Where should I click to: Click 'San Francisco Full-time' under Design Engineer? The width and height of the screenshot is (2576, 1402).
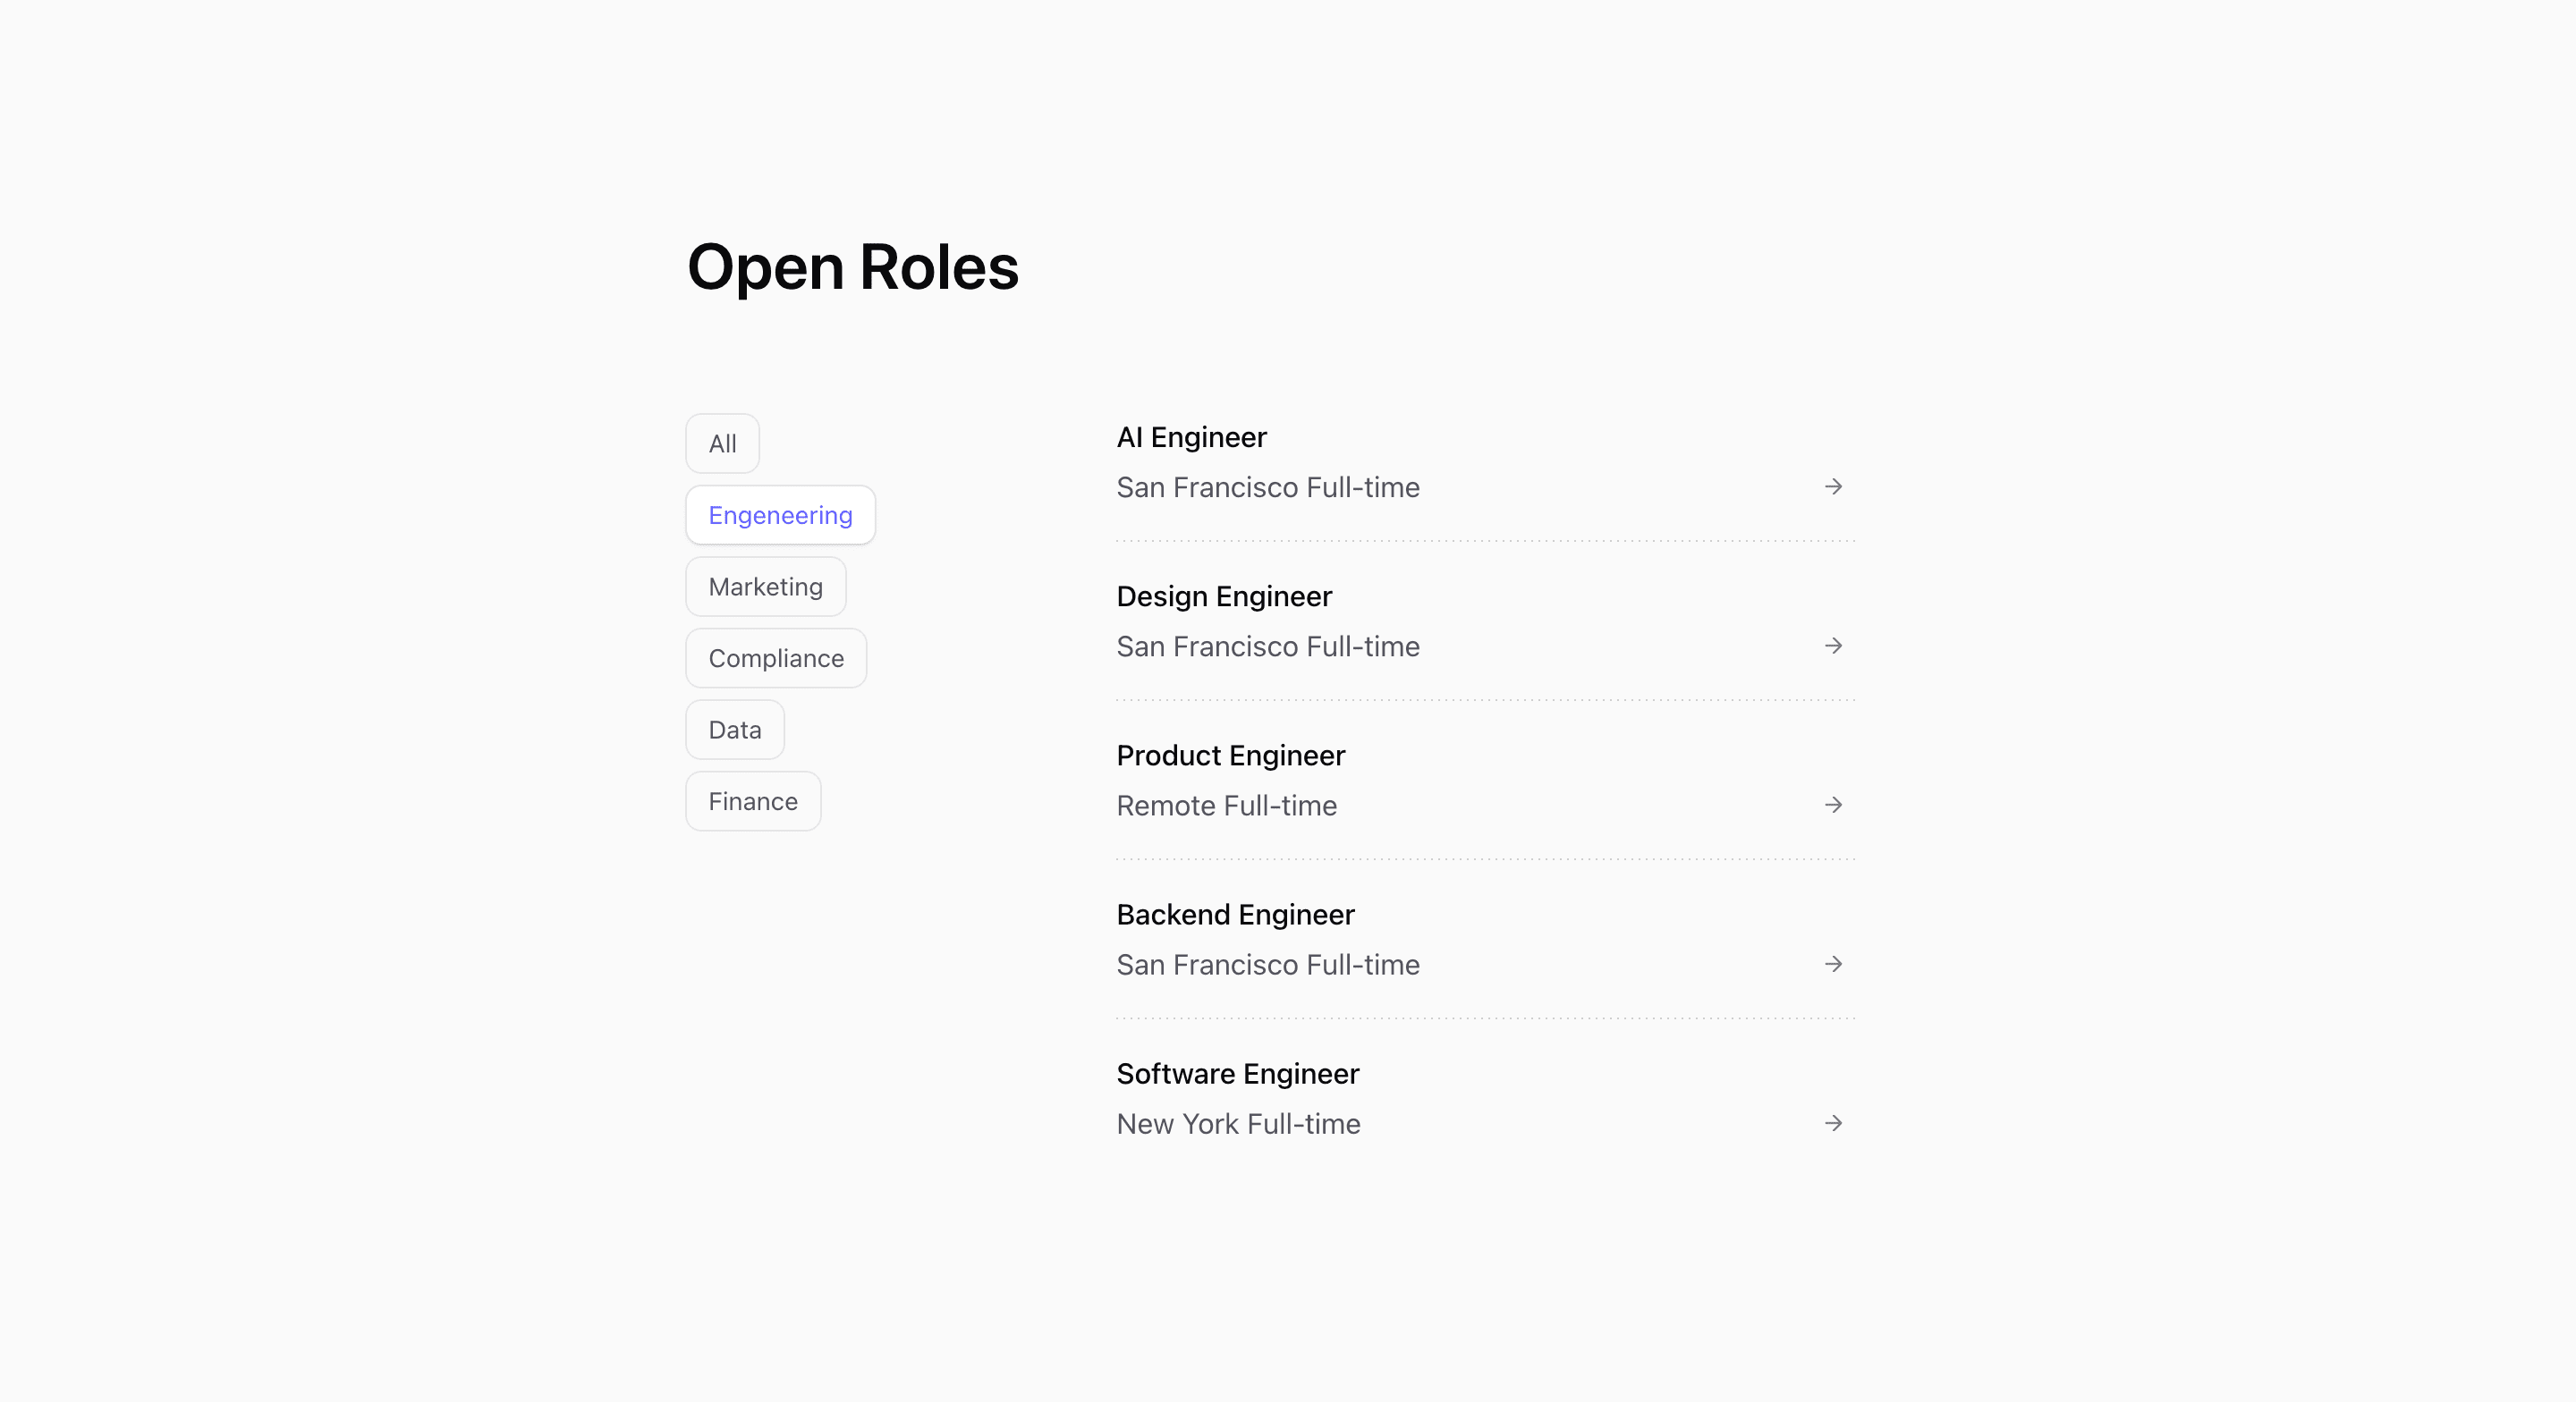(x=1267, y=647)
